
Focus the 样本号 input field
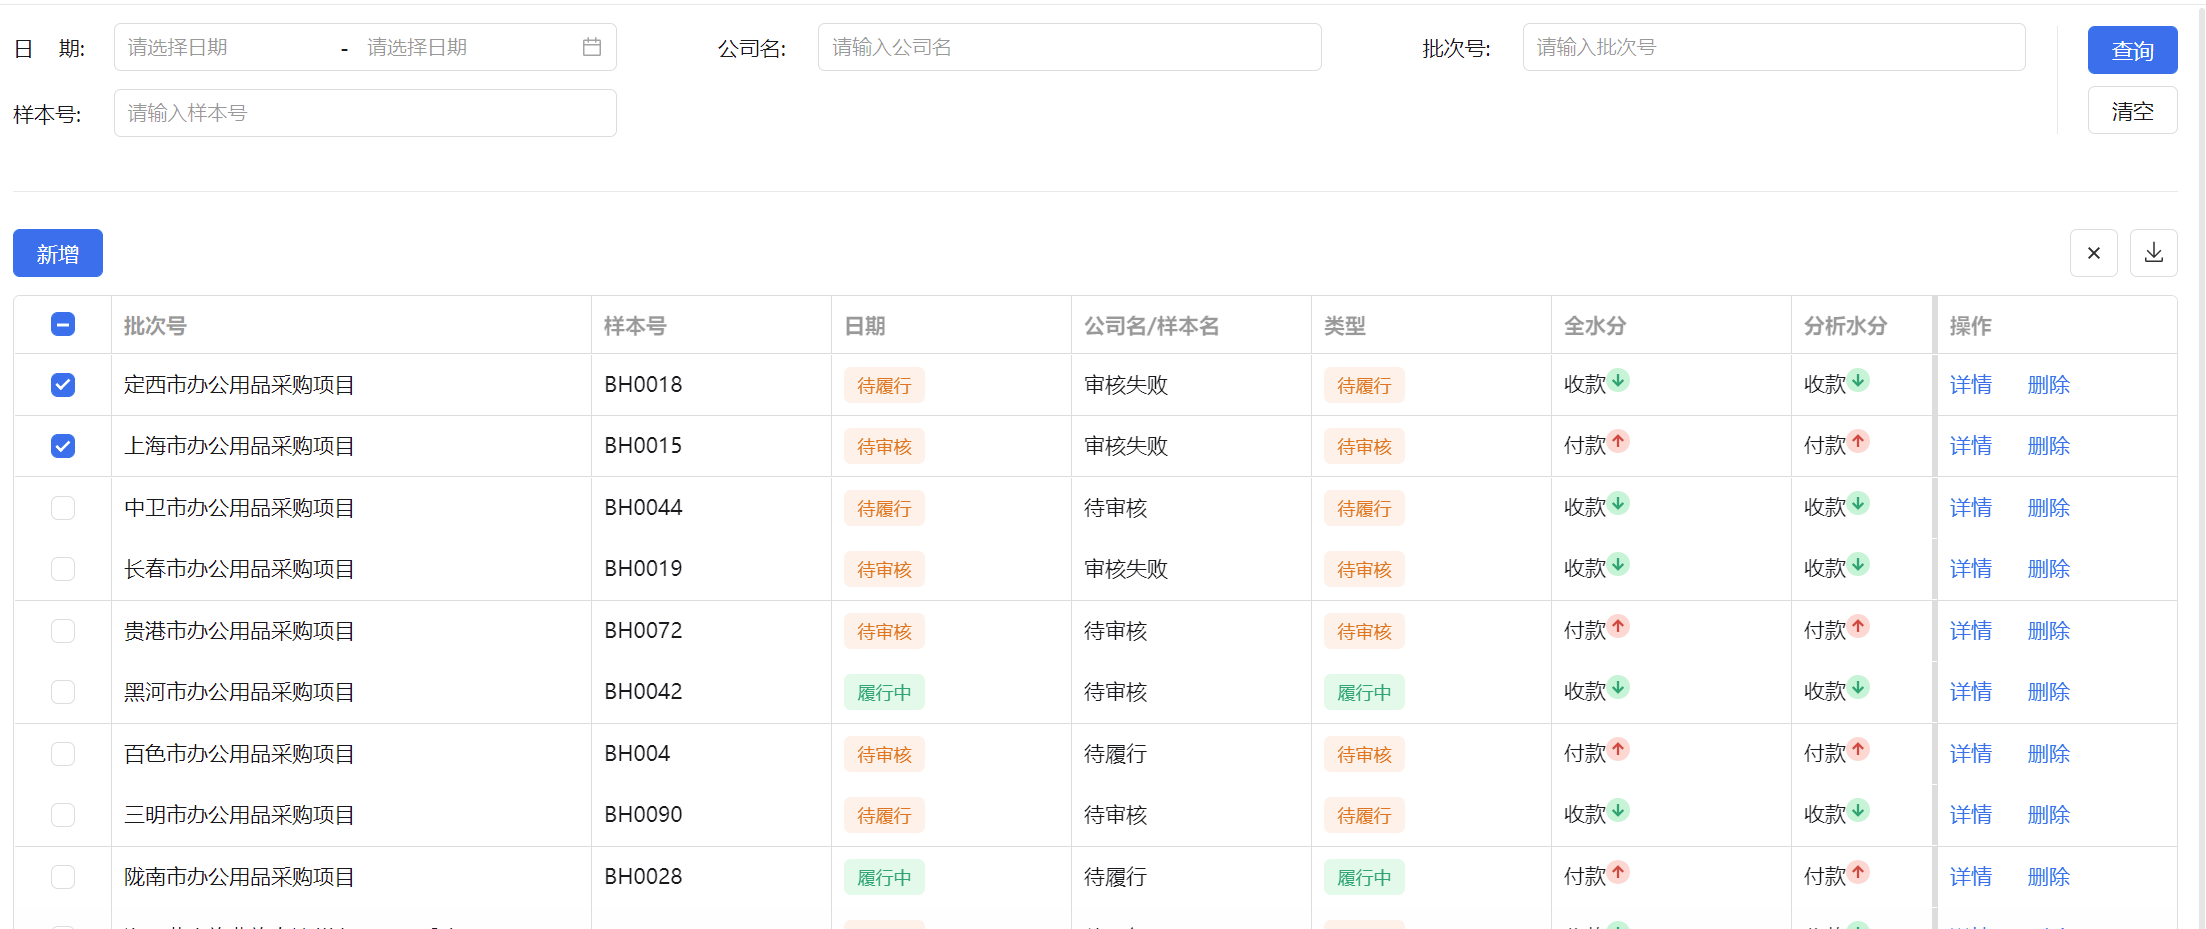[x=365, y=113]
